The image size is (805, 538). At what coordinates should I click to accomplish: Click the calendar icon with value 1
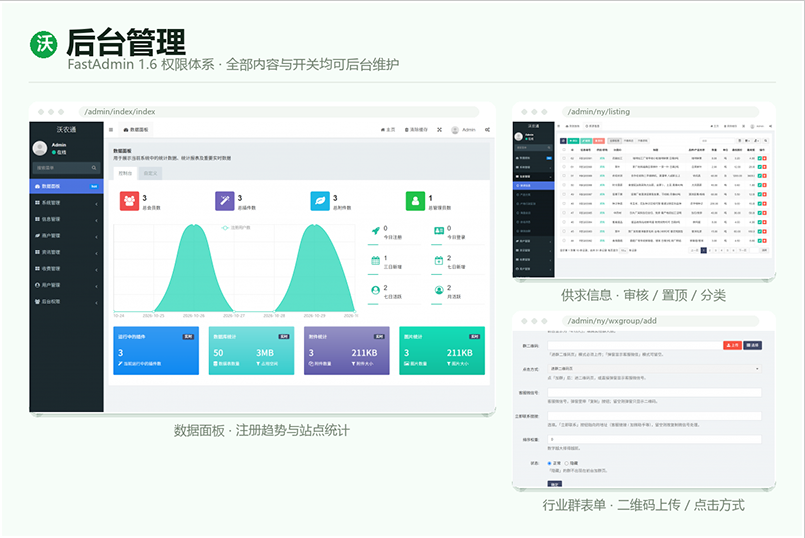coord(375,260)
